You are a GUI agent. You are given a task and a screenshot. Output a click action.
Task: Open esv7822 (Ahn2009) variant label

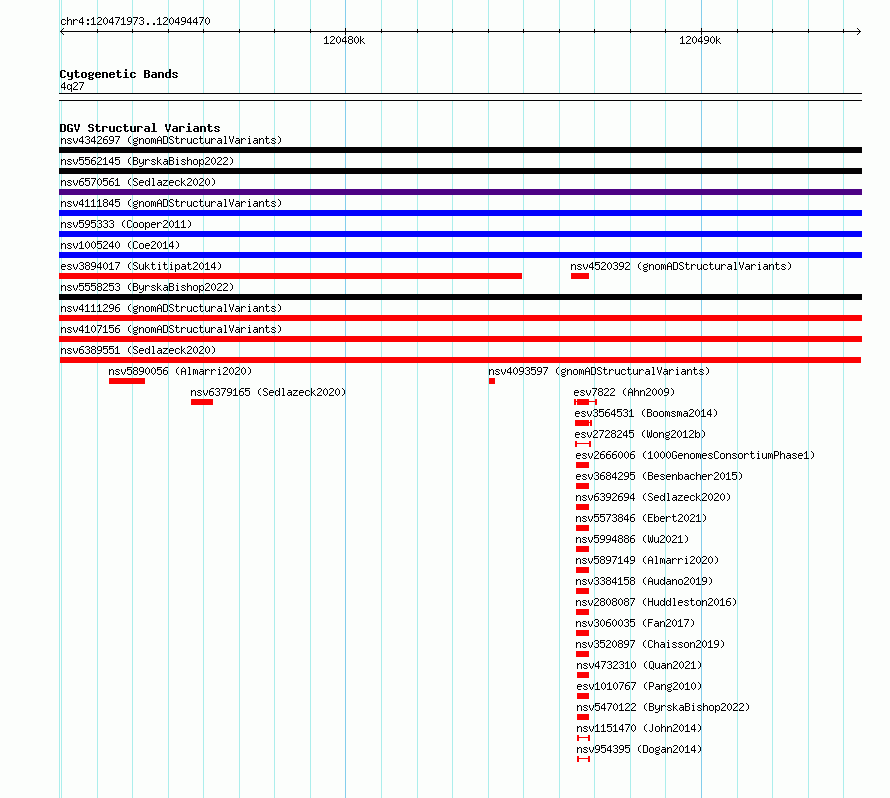point(624,392)
